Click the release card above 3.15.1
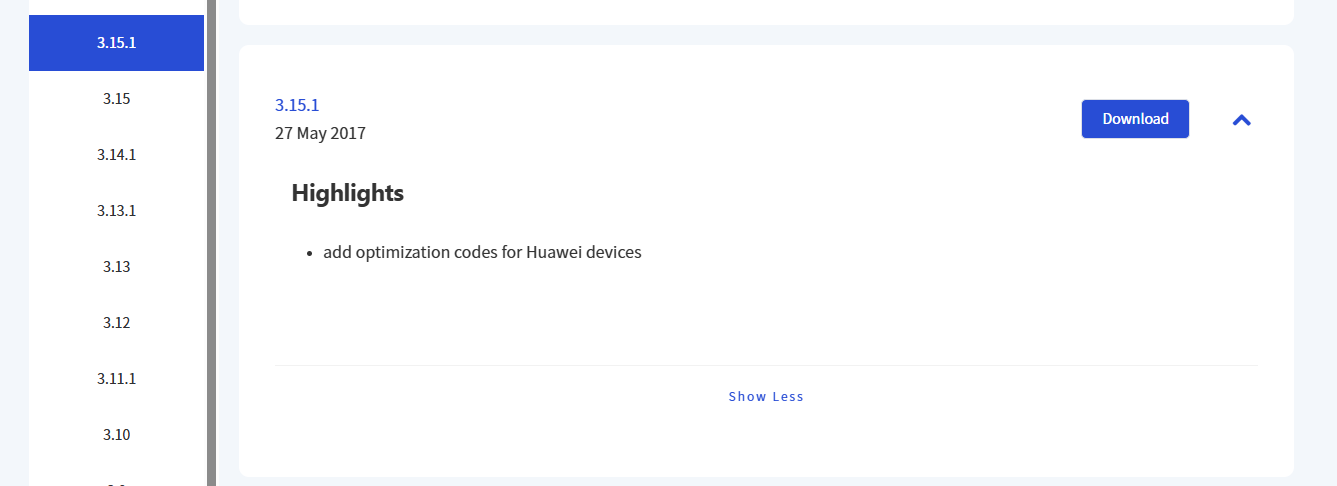This screenshot has width=1337, height=486. 766,11
